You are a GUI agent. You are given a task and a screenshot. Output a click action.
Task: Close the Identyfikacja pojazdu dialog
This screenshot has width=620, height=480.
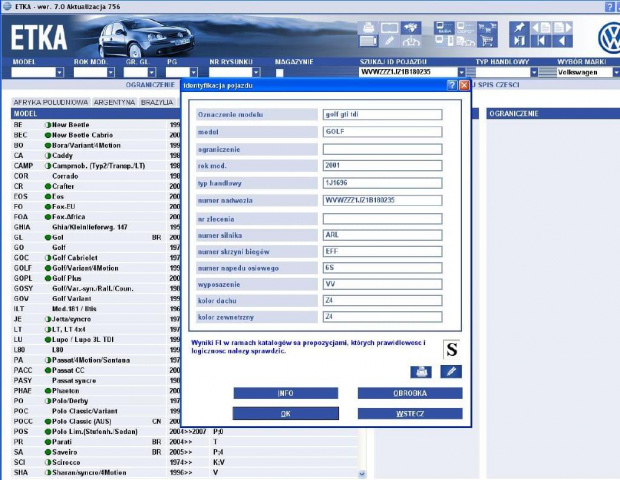tap(464, 85)
